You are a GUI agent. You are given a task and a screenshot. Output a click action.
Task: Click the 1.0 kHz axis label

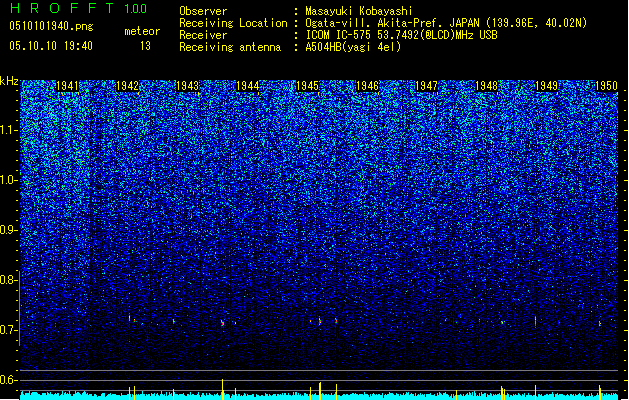coord(9,180)
